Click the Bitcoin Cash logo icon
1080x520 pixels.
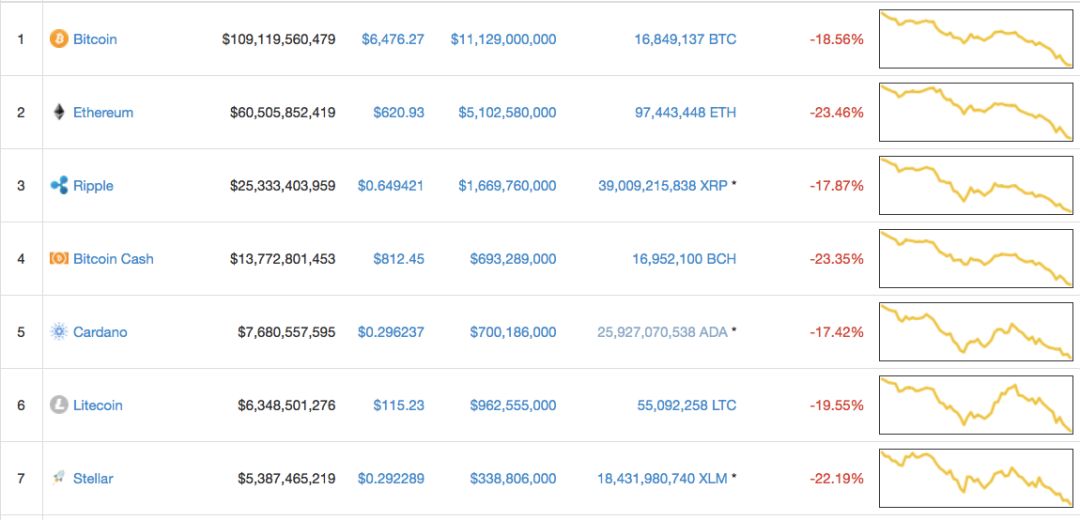click(x=59, y=258)
